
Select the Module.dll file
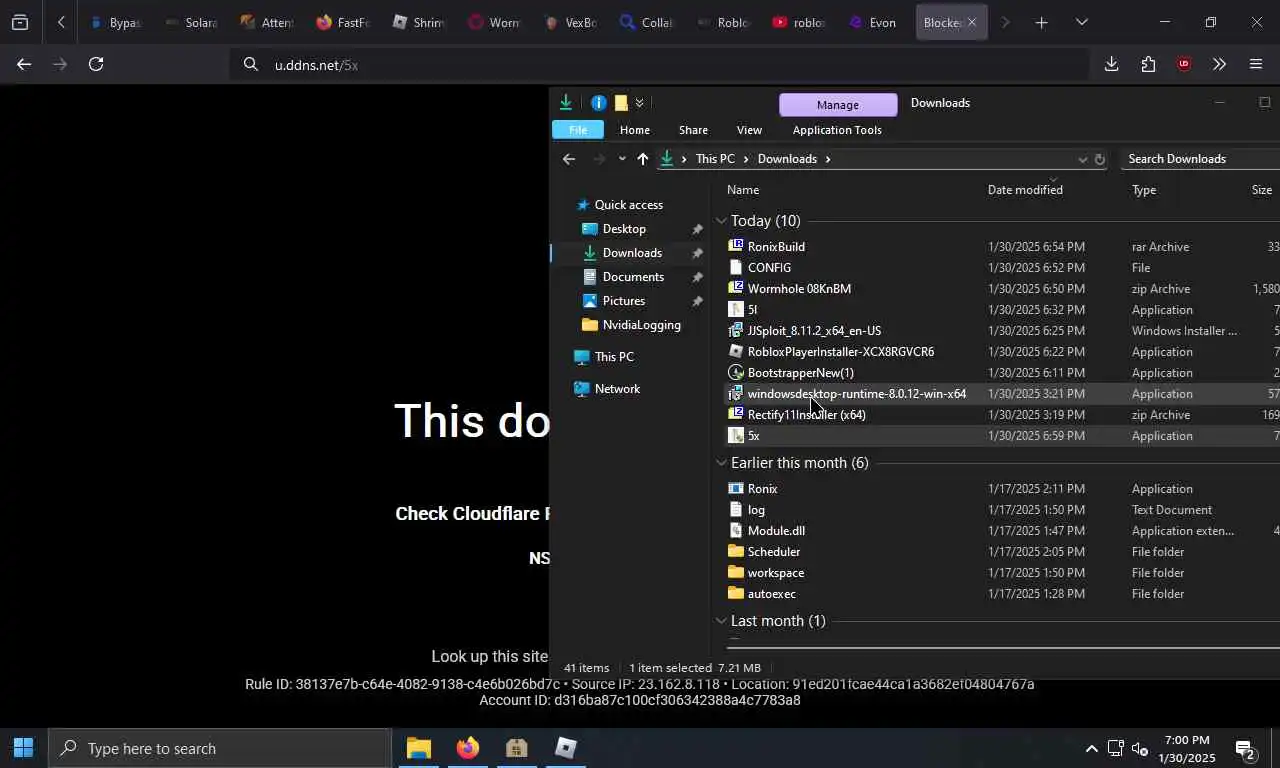coord(776,531)
